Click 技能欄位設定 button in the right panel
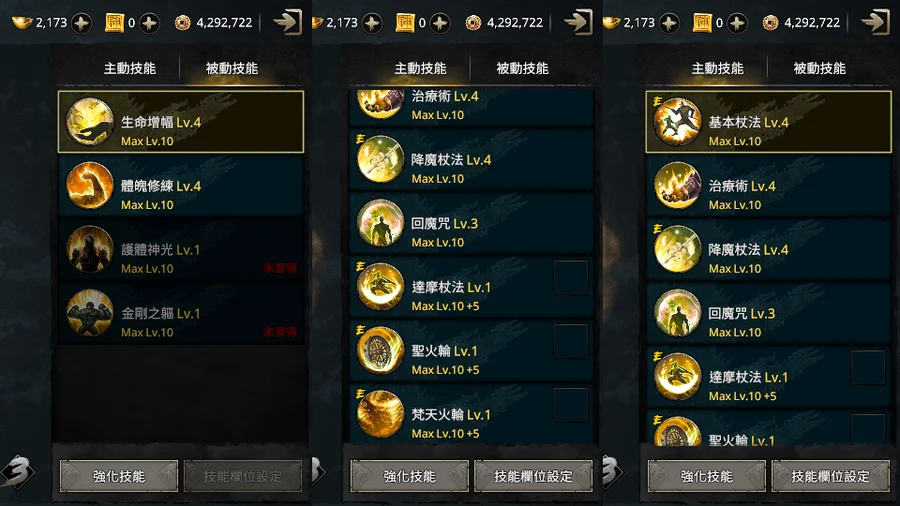 point(831,476)
